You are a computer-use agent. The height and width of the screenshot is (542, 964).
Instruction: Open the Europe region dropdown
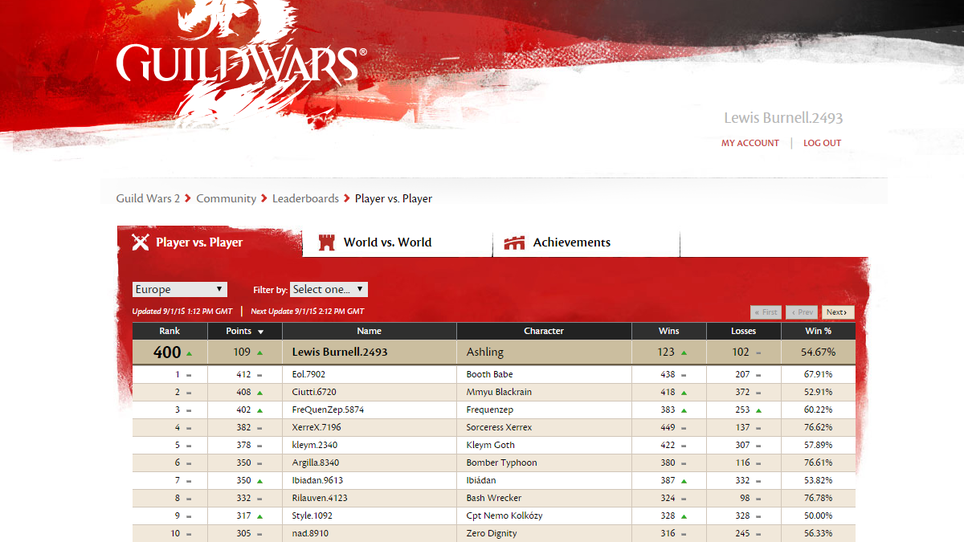[x=180, y=289]
